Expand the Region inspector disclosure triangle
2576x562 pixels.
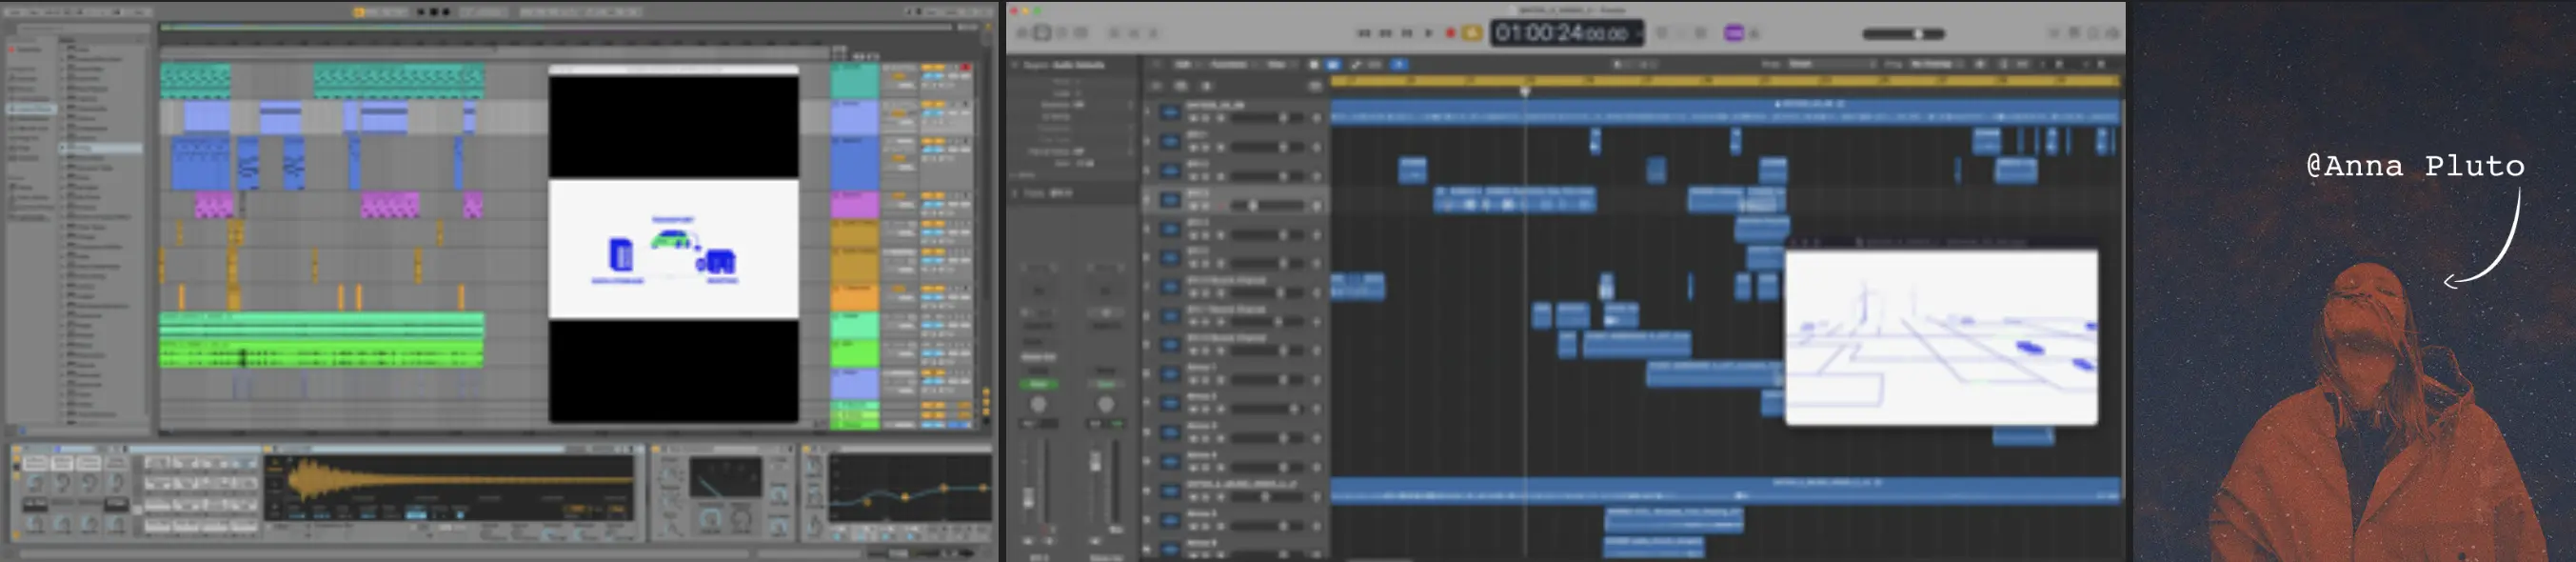click(x=1015, y=65)
